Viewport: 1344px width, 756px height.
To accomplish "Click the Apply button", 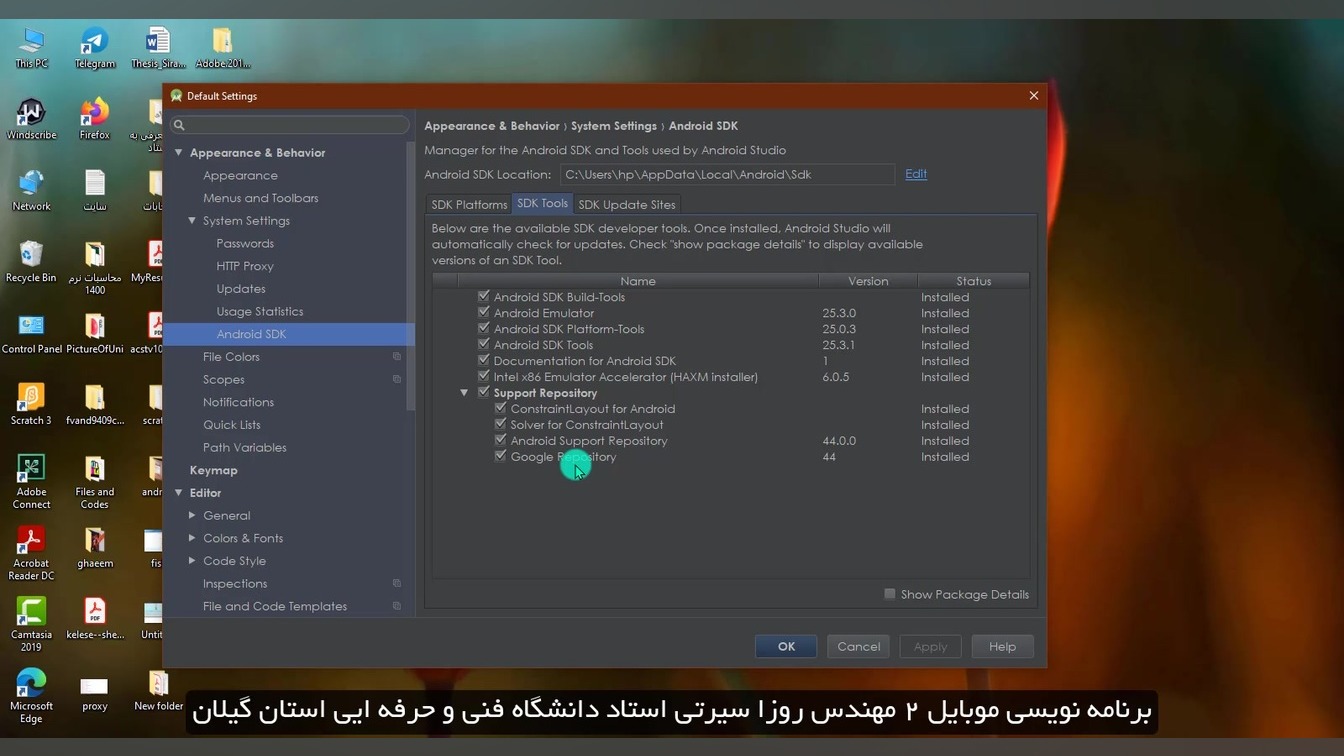I will coord(930,646).
